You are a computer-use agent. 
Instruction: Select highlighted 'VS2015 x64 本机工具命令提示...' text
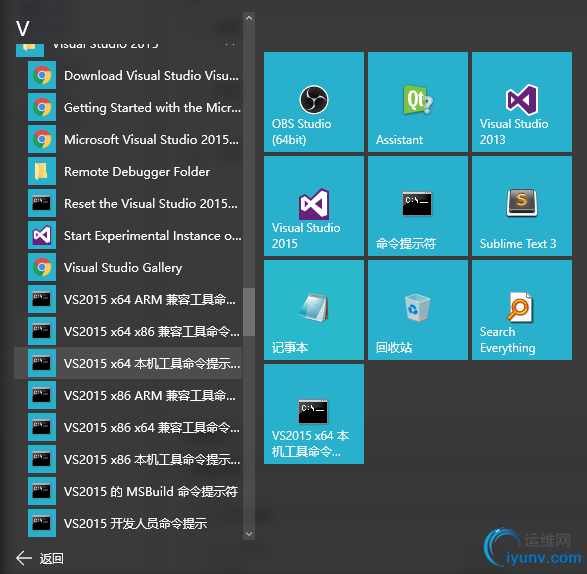(152, 364)
